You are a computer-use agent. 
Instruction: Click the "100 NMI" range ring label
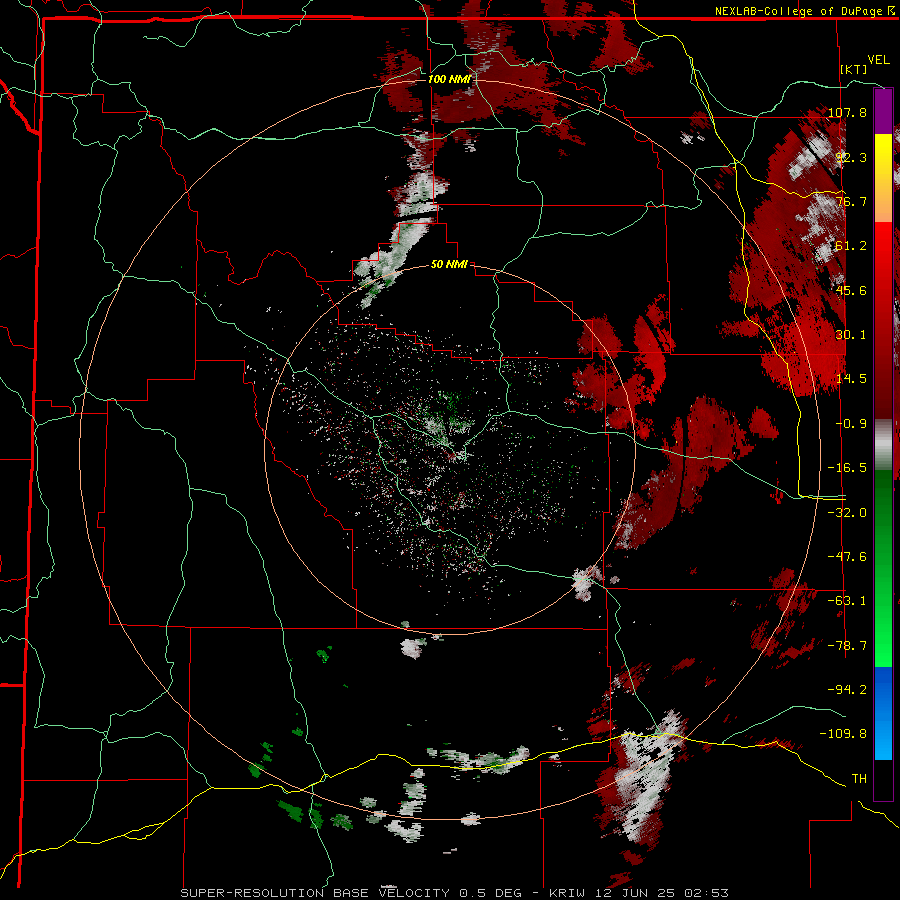coord(449,79)
